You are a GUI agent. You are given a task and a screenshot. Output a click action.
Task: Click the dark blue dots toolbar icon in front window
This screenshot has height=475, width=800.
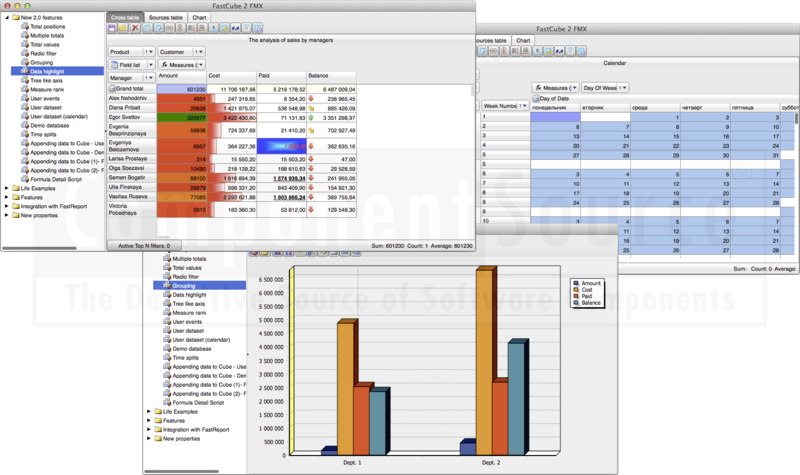(x=235, y=28)
